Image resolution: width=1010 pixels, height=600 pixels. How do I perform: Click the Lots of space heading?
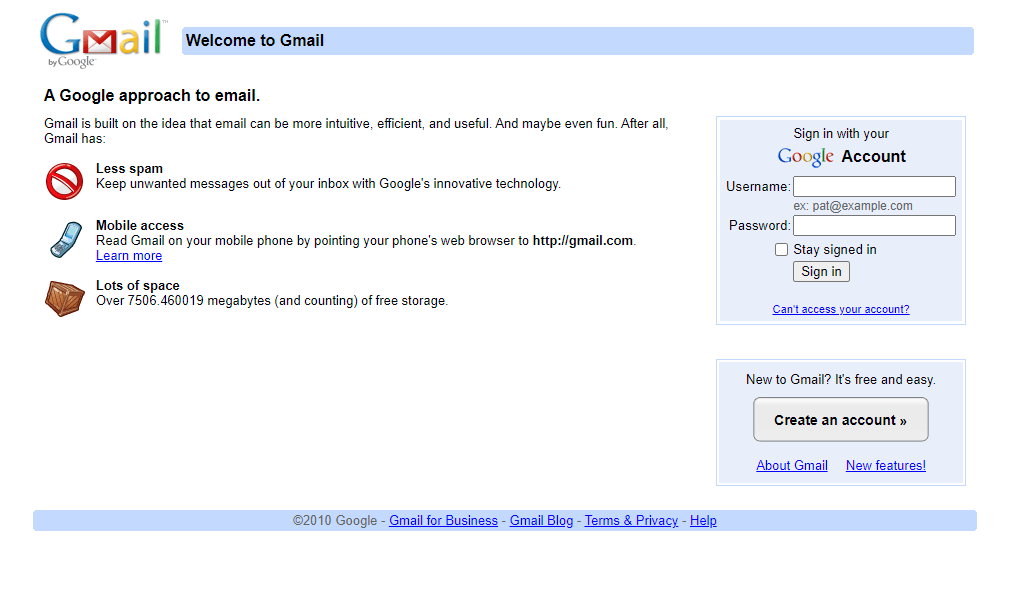[x=138, y=285]
